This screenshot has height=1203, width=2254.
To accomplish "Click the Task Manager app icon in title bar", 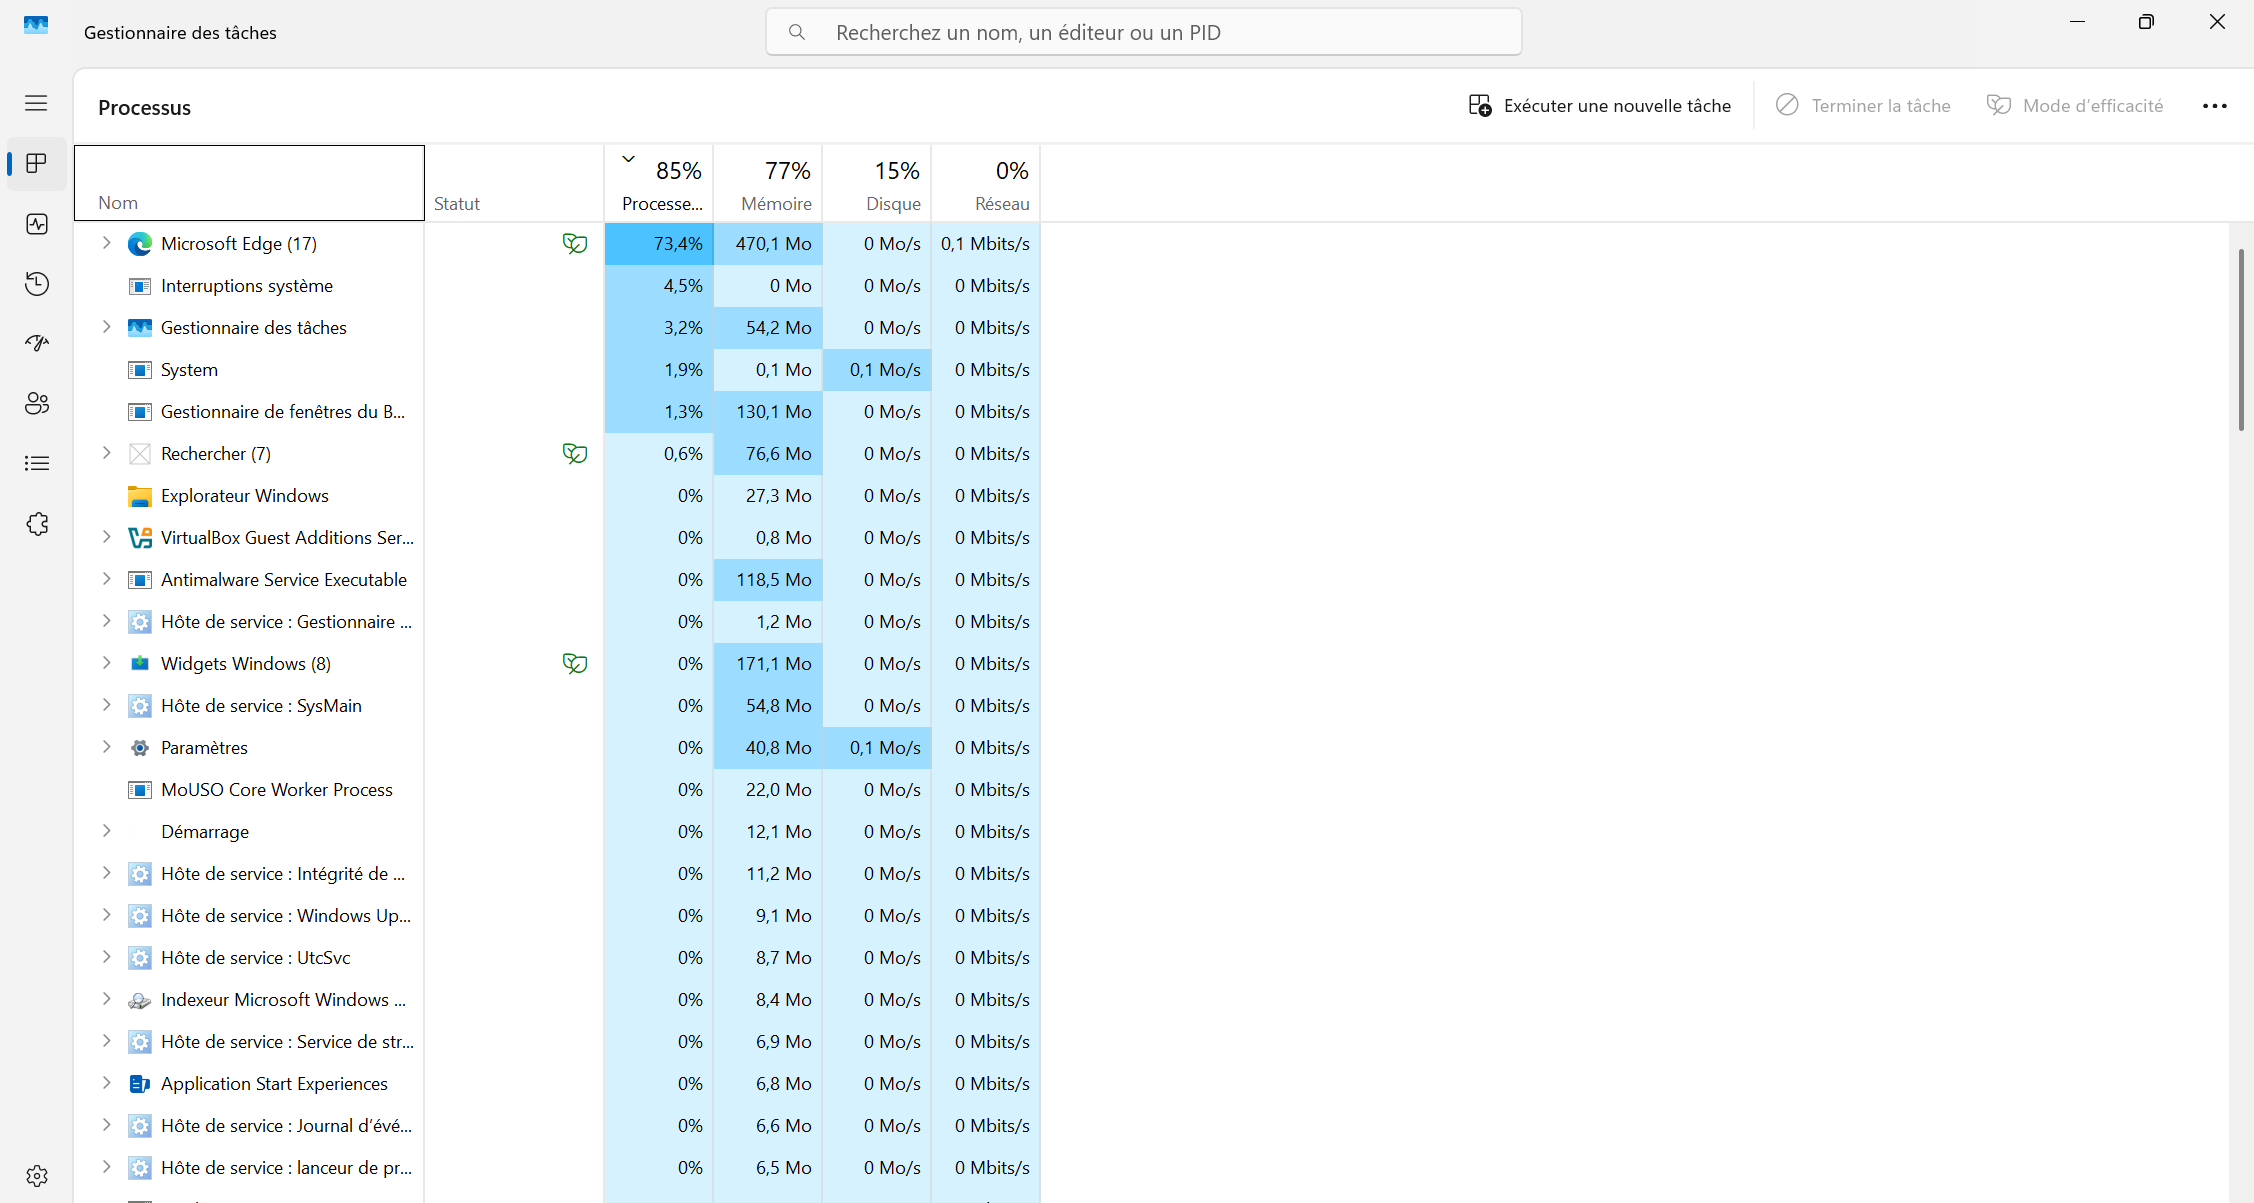I will click(x=36, y=25).
